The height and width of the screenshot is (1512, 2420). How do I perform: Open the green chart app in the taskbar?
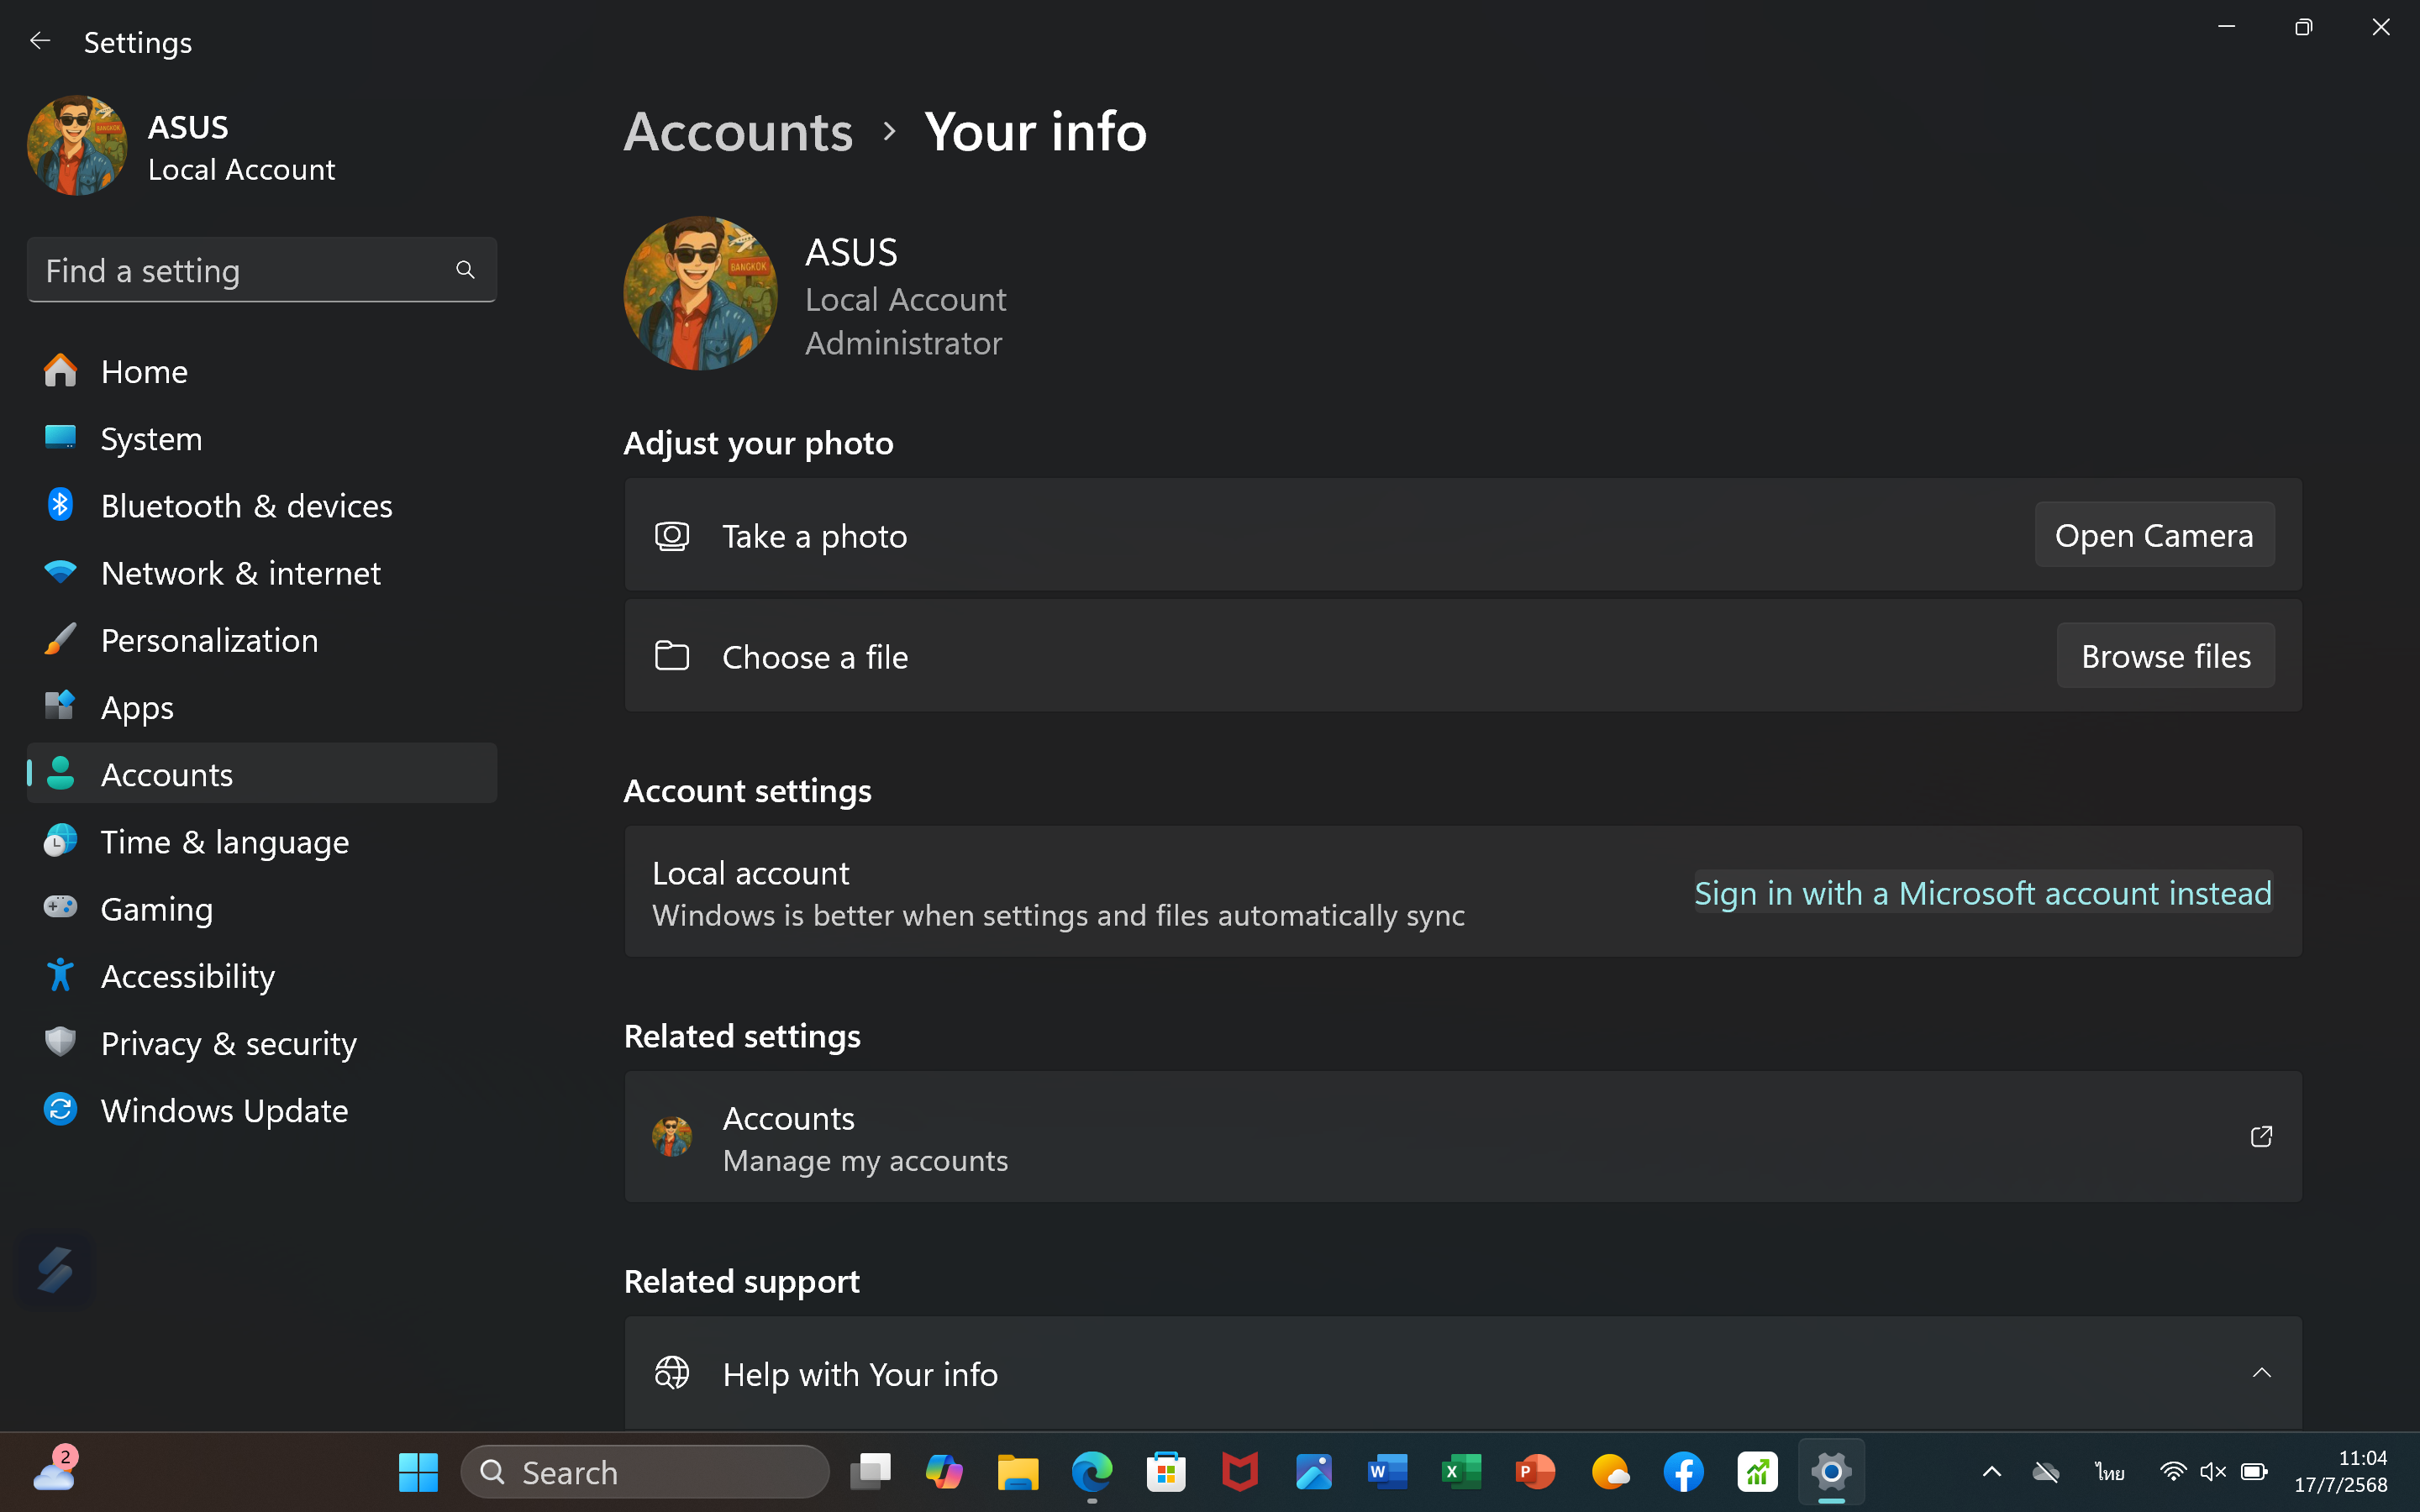1758,1472
